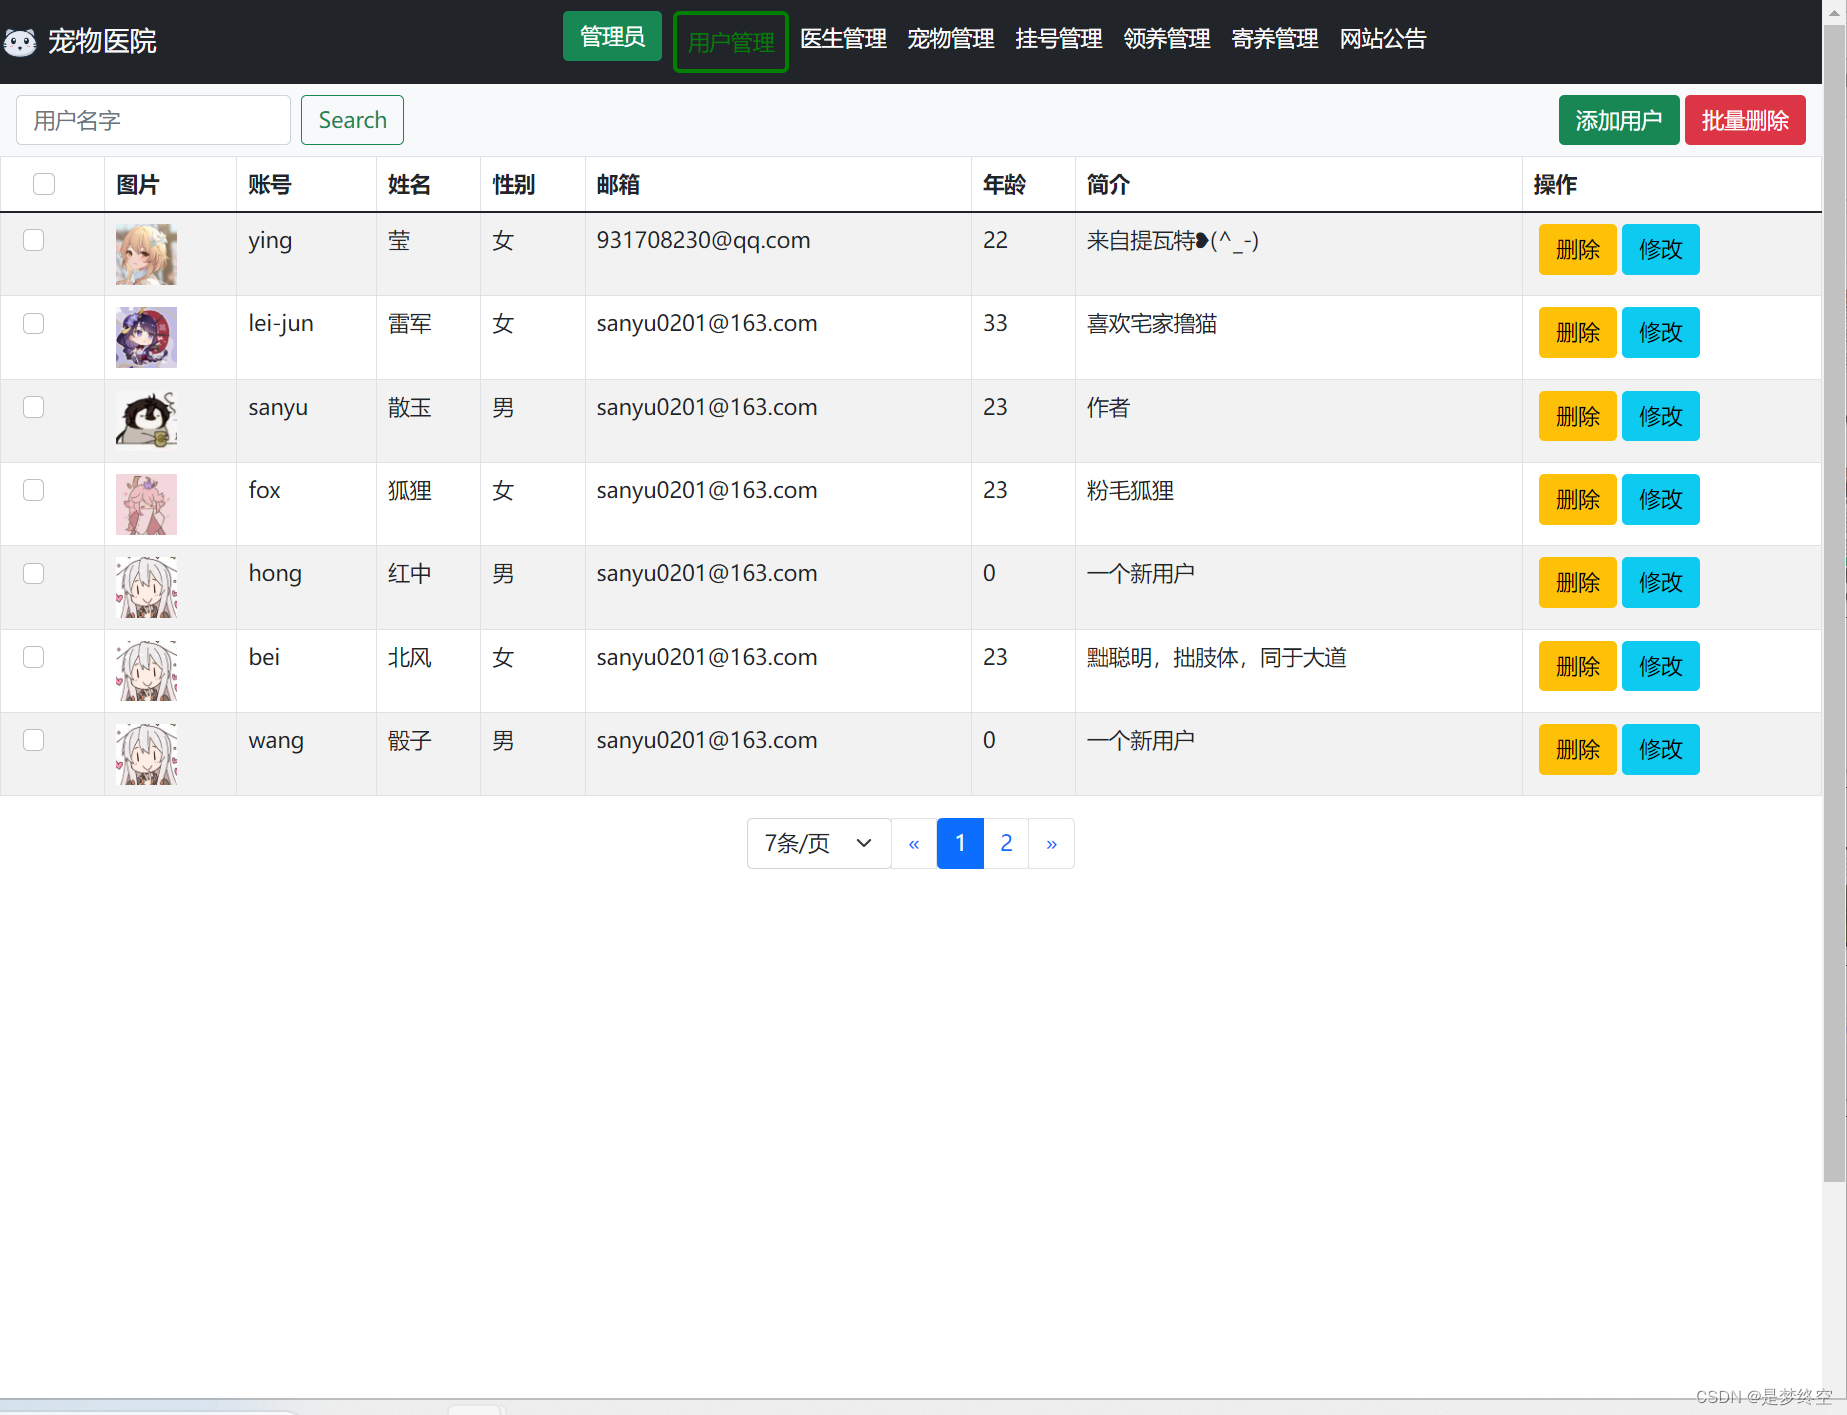Viewport: 1847px width, 1415px height.
Task: Open lei-jun's avatar thumbnail
Action: (x=146, y=337)
